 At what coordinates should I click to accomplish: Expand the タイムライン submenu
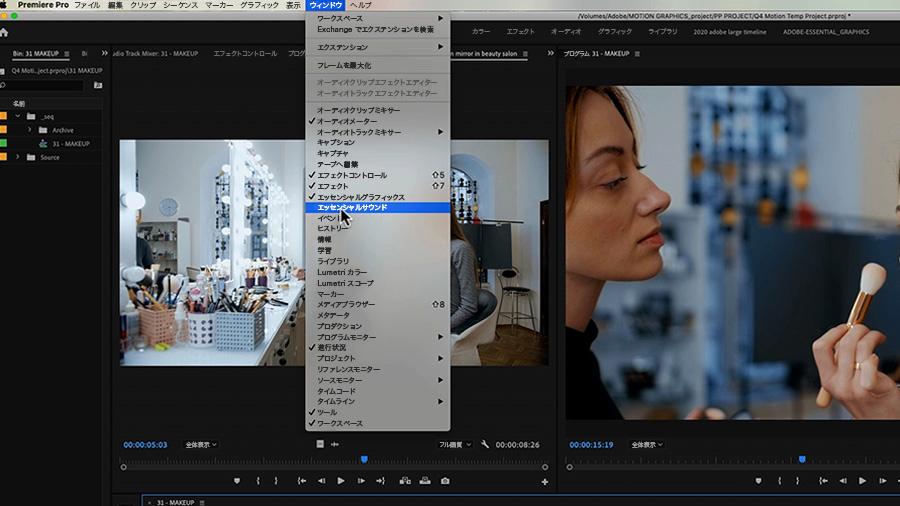pyautogui.click(x=378, y=402)
